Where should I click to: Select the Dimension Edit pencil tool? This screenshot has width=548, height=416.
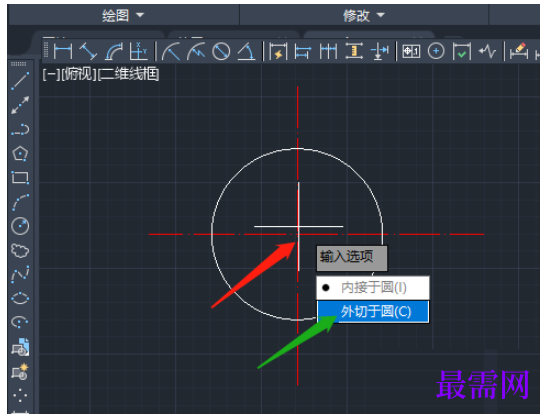click(x=519, y=51)
